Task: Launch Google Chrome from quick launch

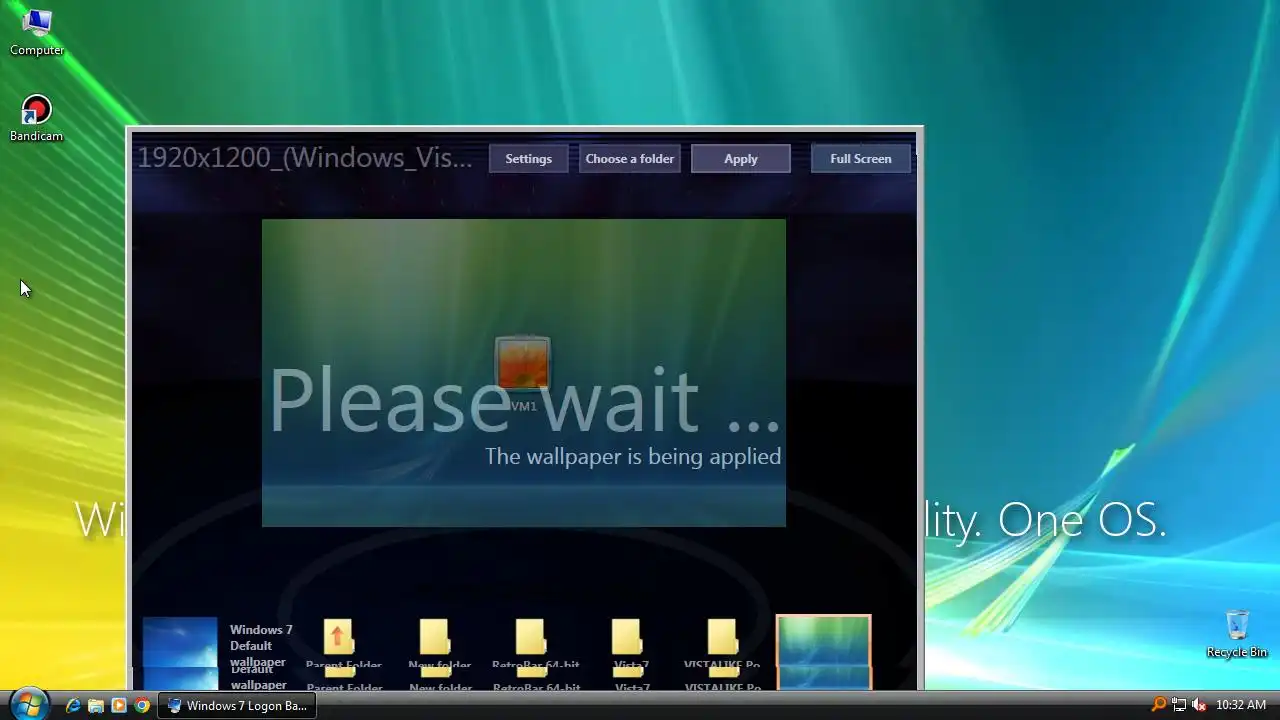Action: [x=142, y=705]
